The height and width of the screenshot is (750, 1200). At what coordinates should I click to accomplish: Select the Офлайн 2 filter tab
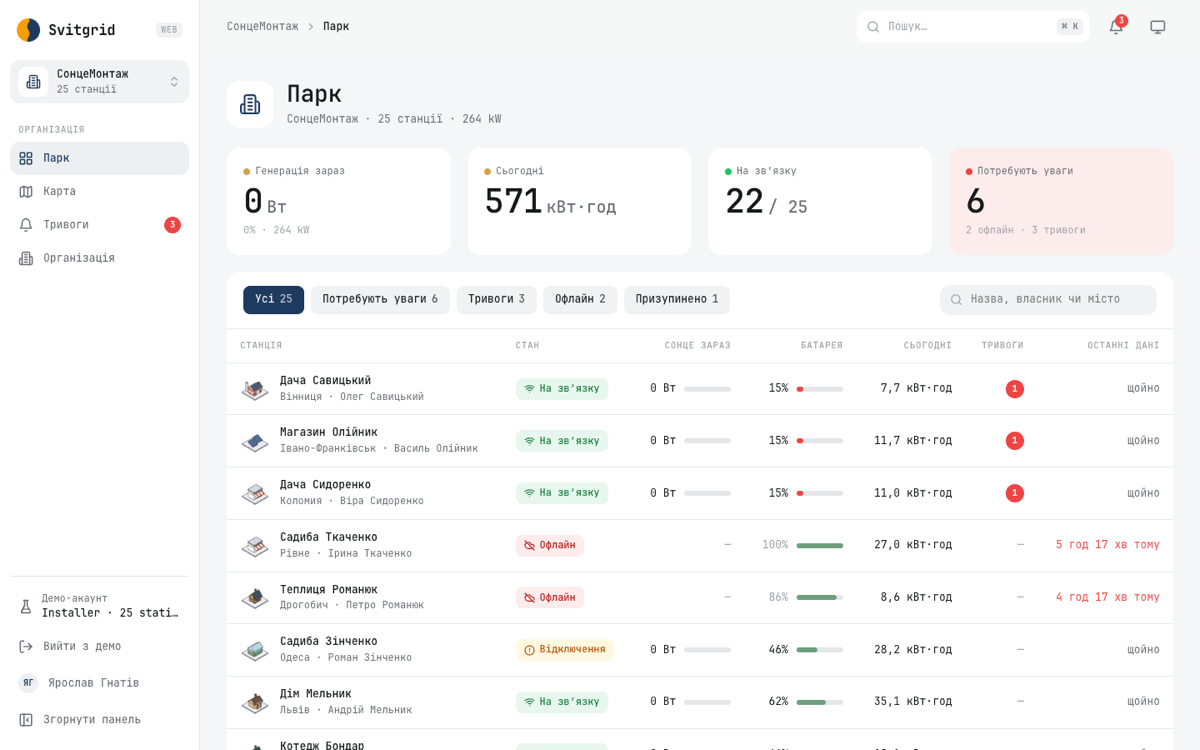580,300
